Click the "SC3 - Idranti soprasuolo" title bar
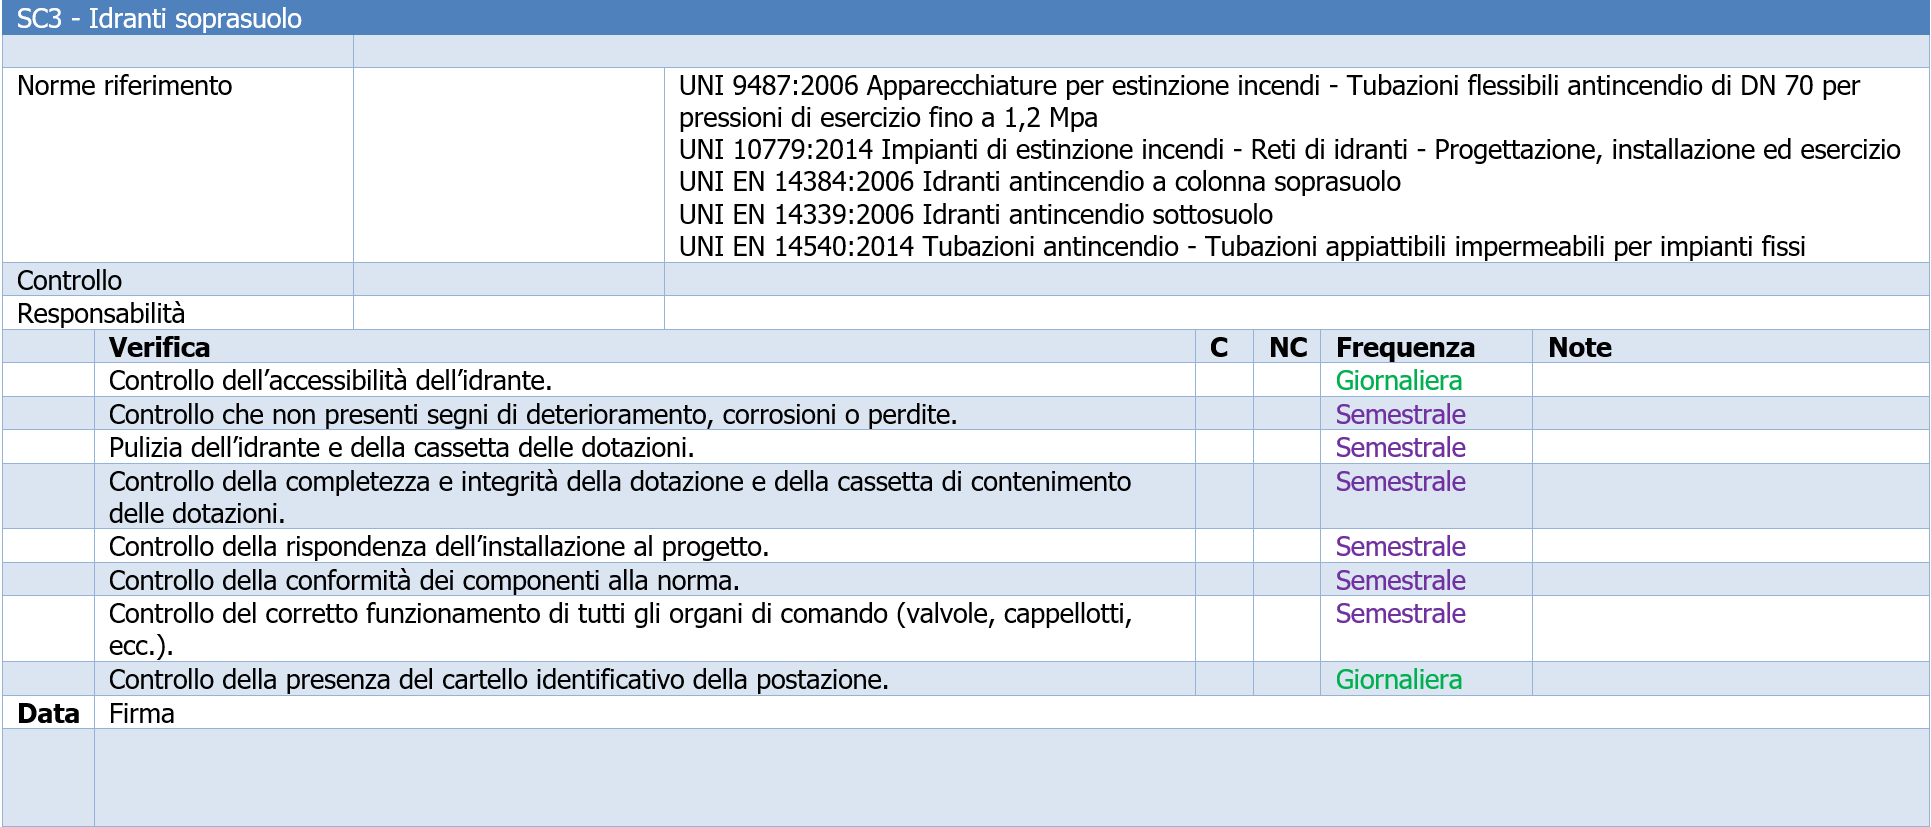1931x827 pixels. pos(160,18)
